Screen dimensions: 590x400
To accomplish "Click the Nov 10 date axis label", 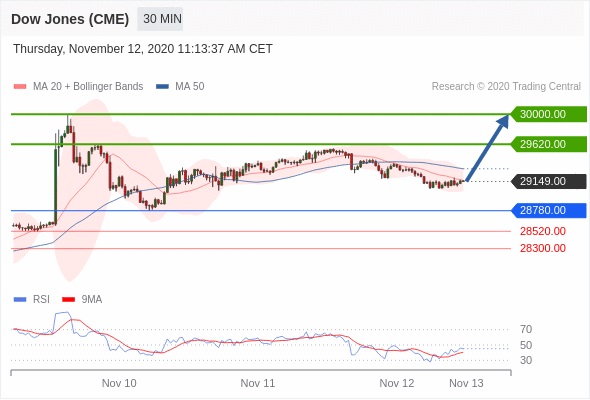I will (119, 383).
